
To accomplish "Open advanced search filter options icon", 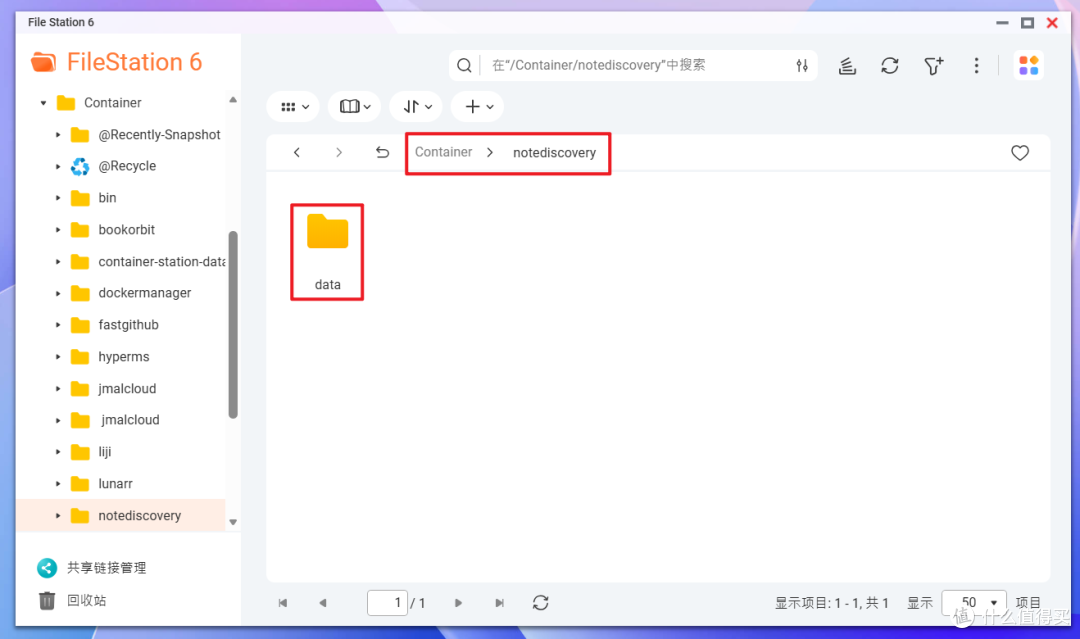I will 802,65.
